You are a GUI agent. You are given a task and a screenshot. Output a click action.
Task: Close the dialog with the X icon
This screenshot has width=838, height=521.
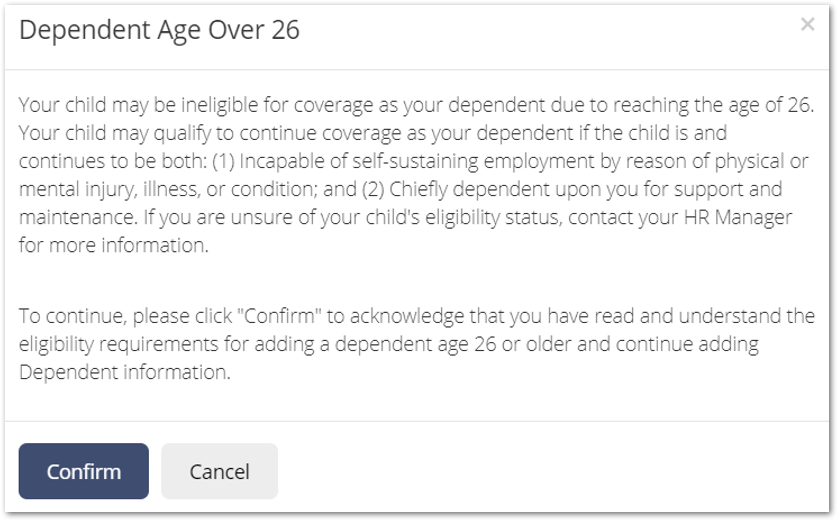click(x=807, y=24)
